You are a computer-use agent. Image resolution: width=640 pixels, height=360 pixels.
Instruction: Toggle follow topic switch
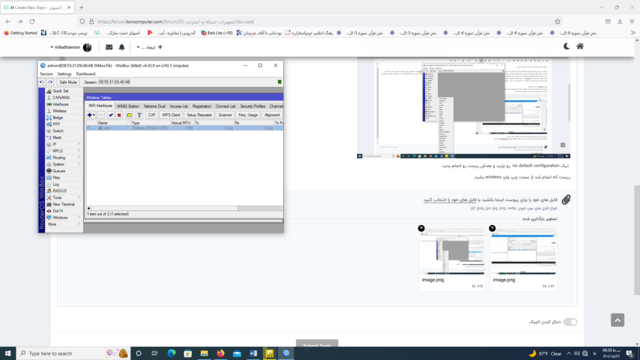click(570, 322)
